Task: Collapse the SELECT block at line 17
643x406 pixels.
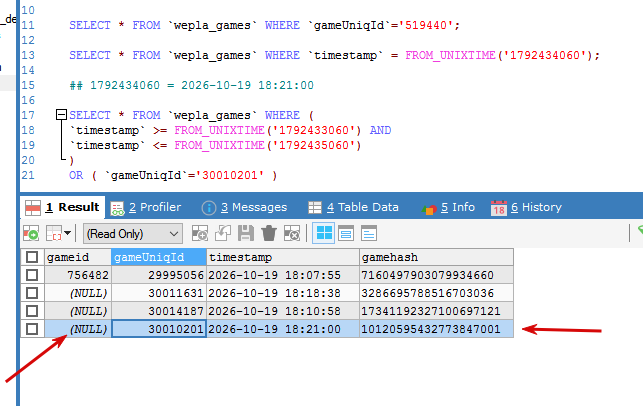Action: click(x=61, y=114)
